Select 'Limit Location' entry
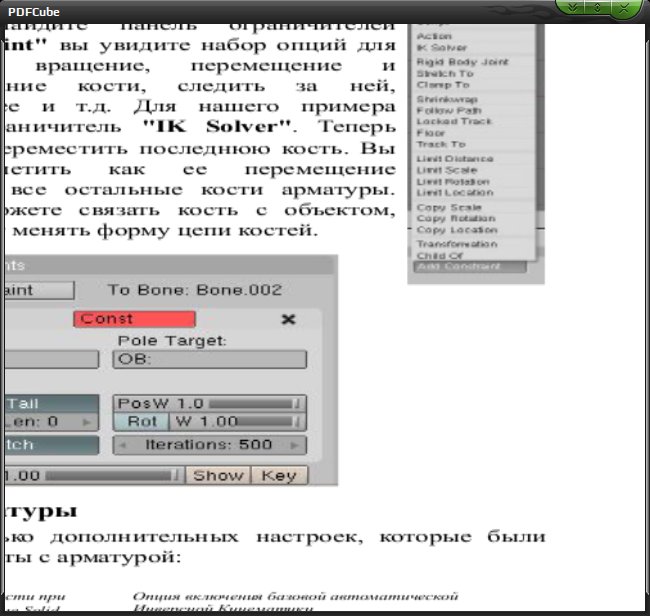This screenshot has width=650, height=616. pos(455,192)
